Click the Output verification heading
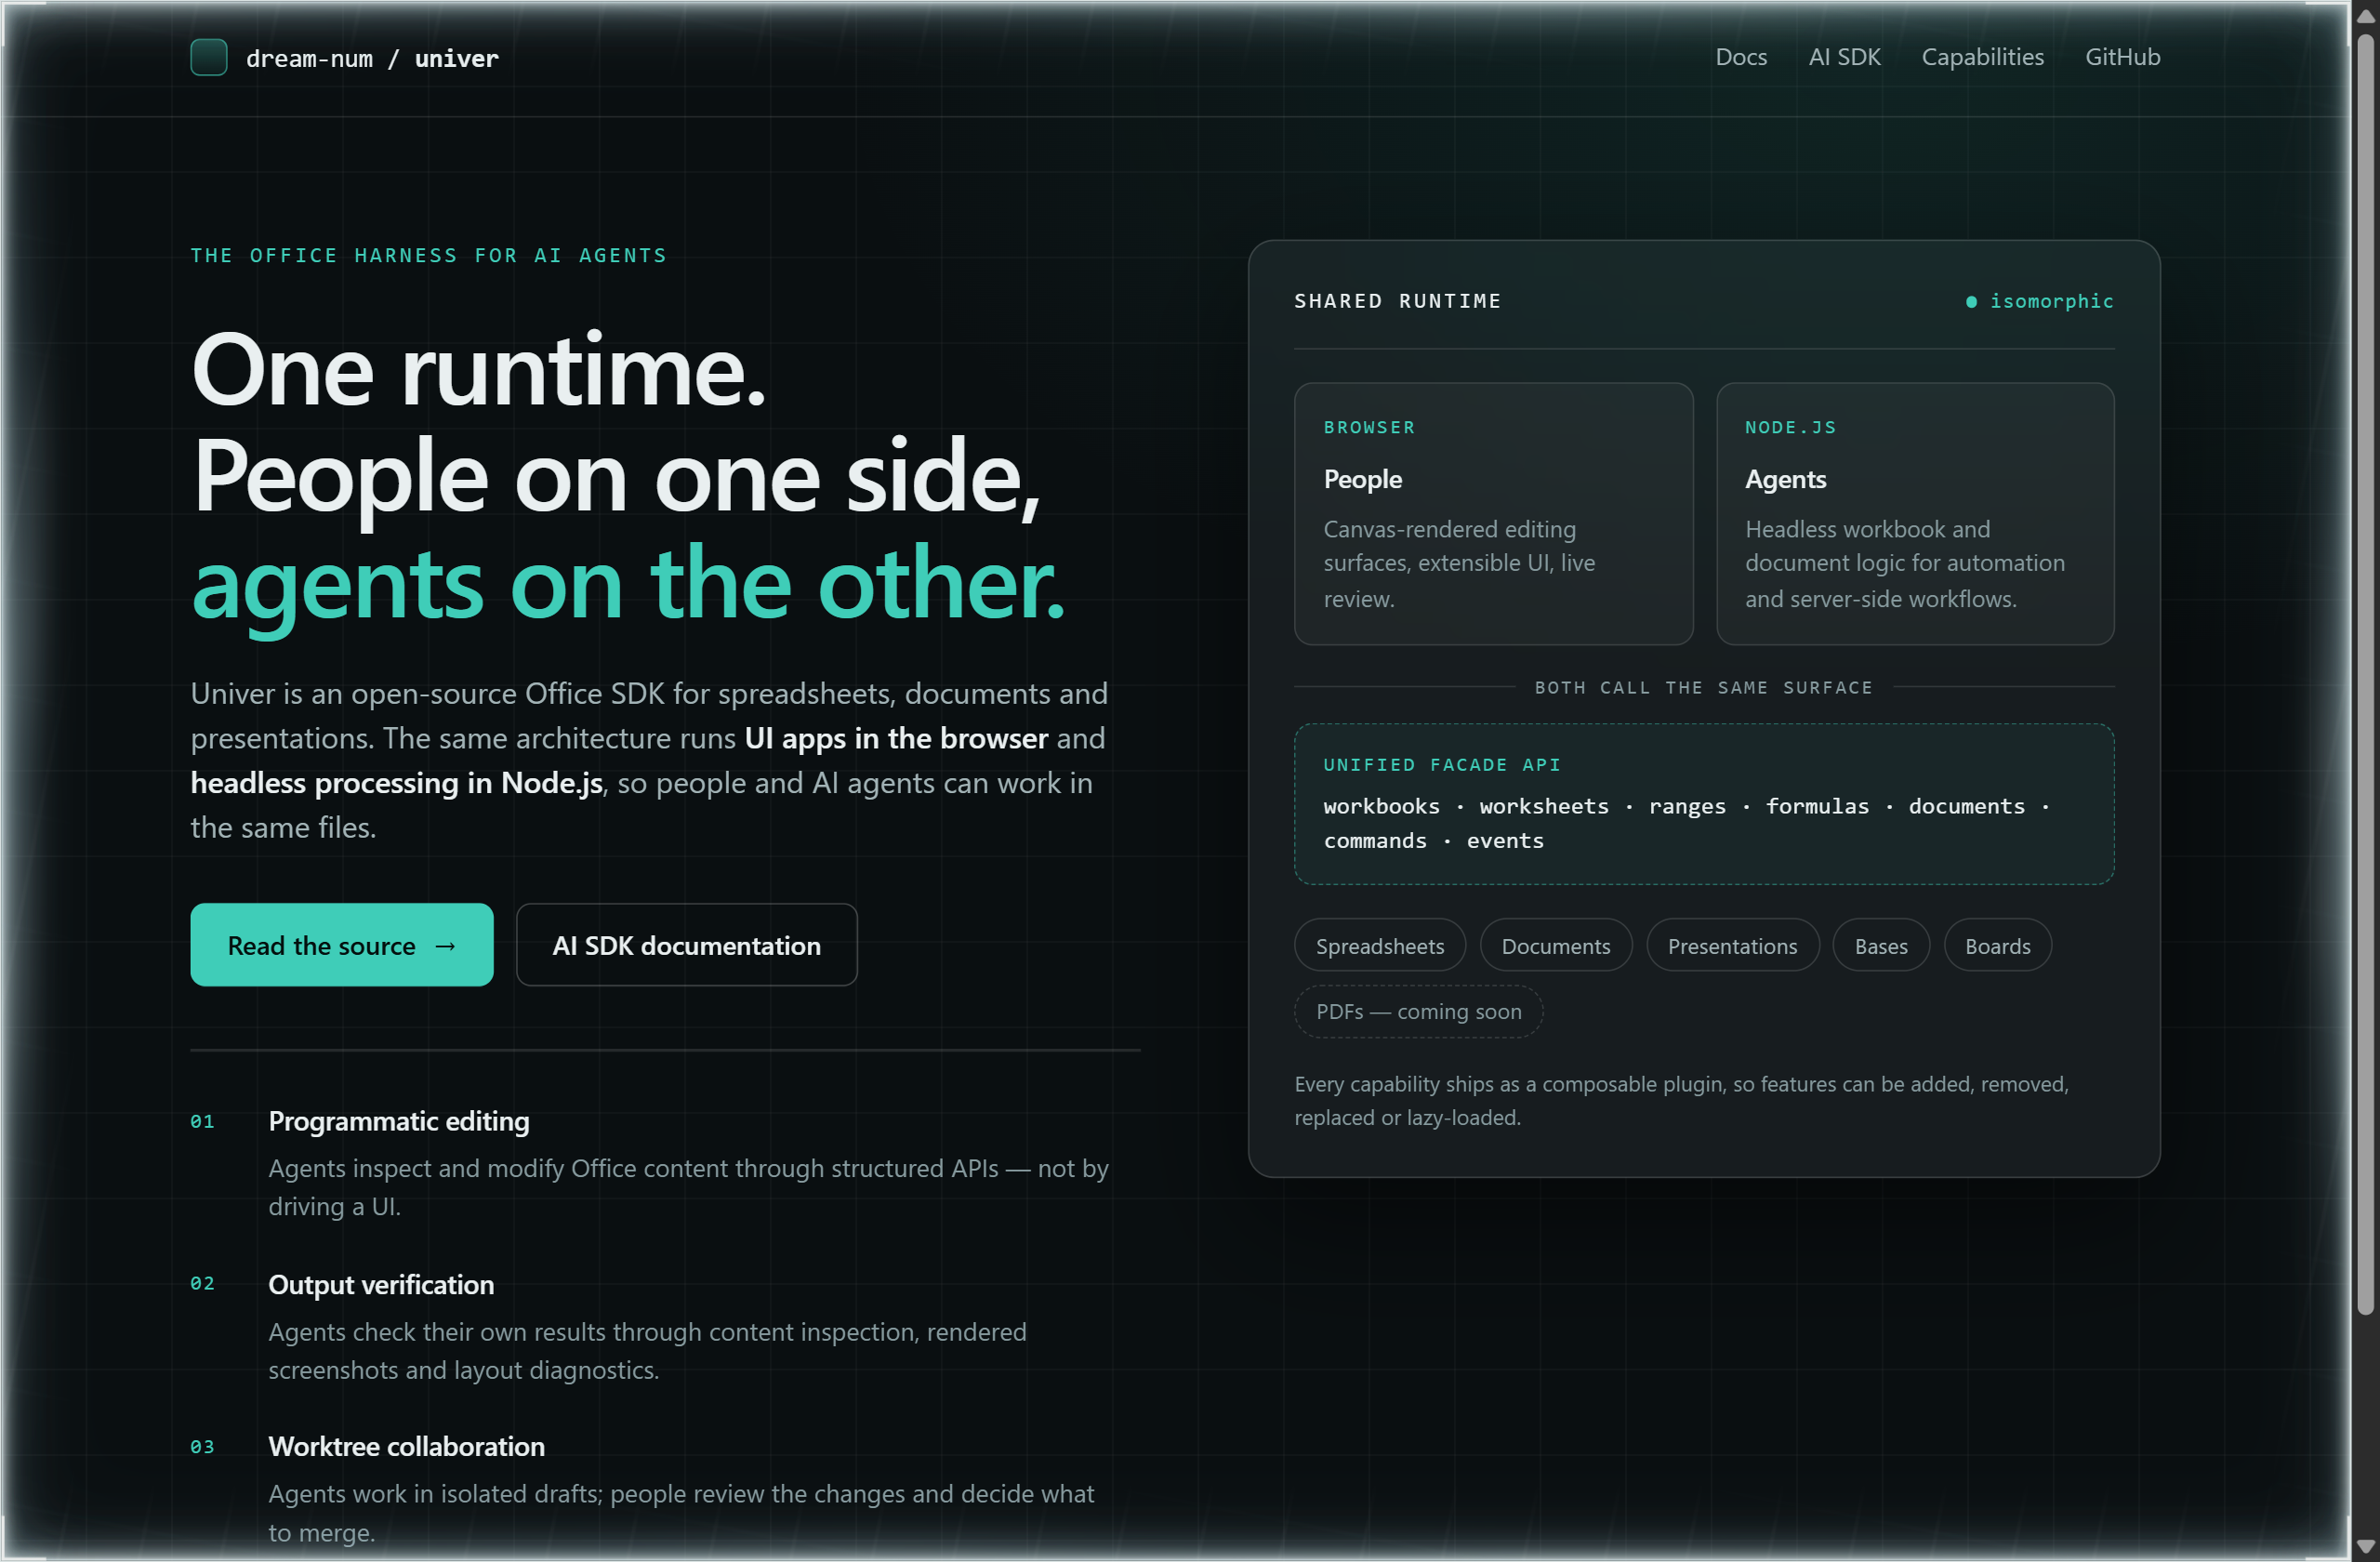 [x=381, y=1284]
